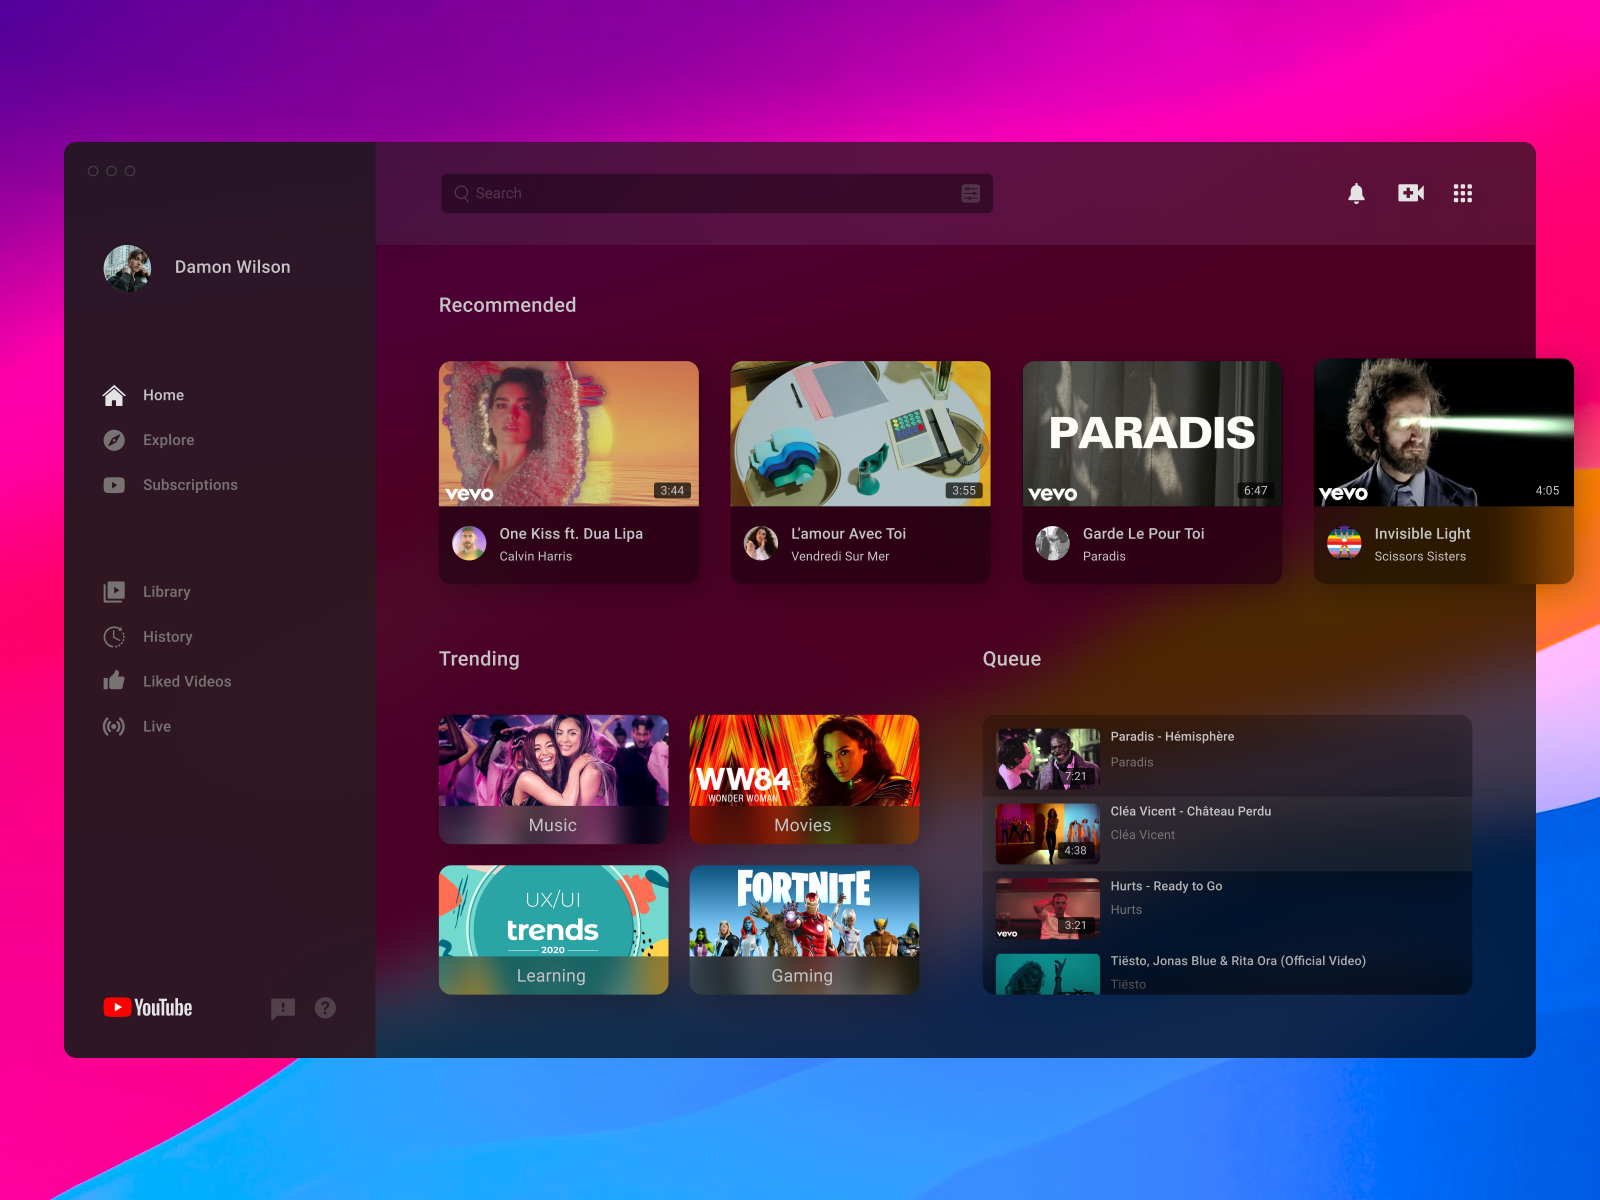
Task: Play Invisible Light video thumbnail
Action: coord(1444,432)
